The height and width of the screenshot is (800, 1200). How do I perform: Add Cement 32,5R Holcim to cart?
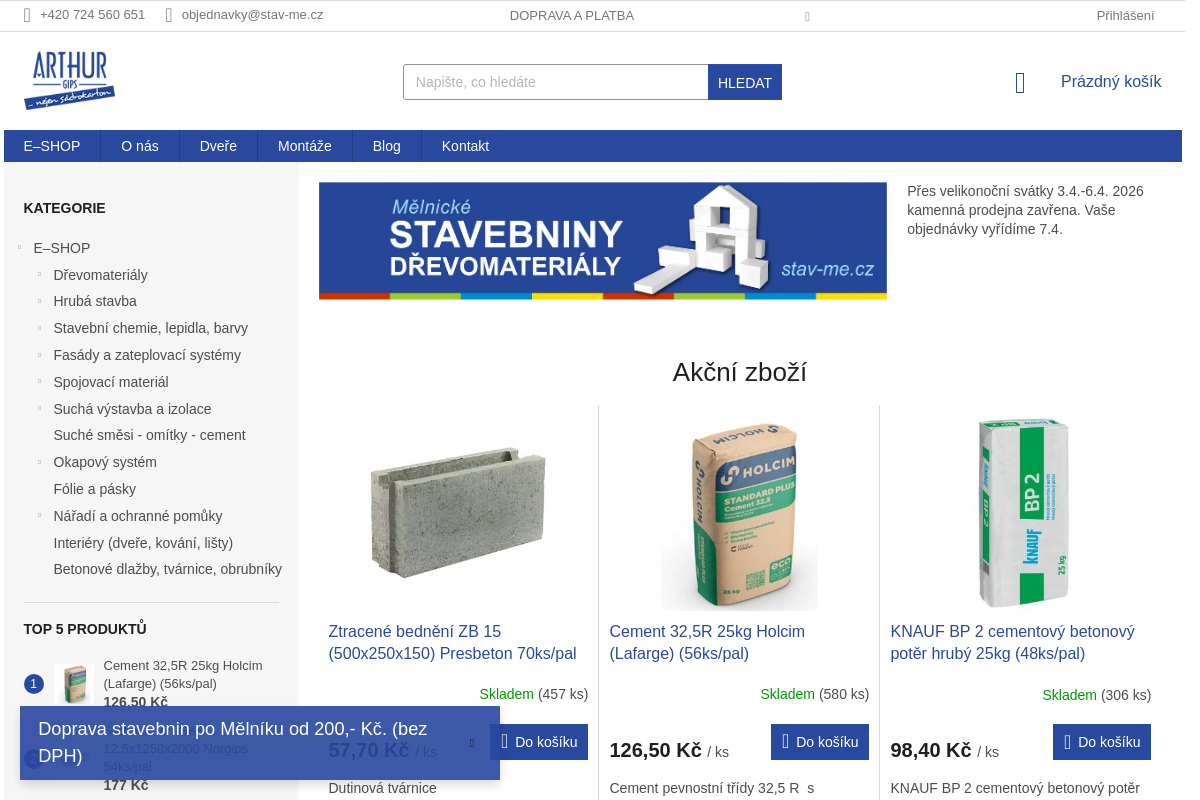point(820,742)
